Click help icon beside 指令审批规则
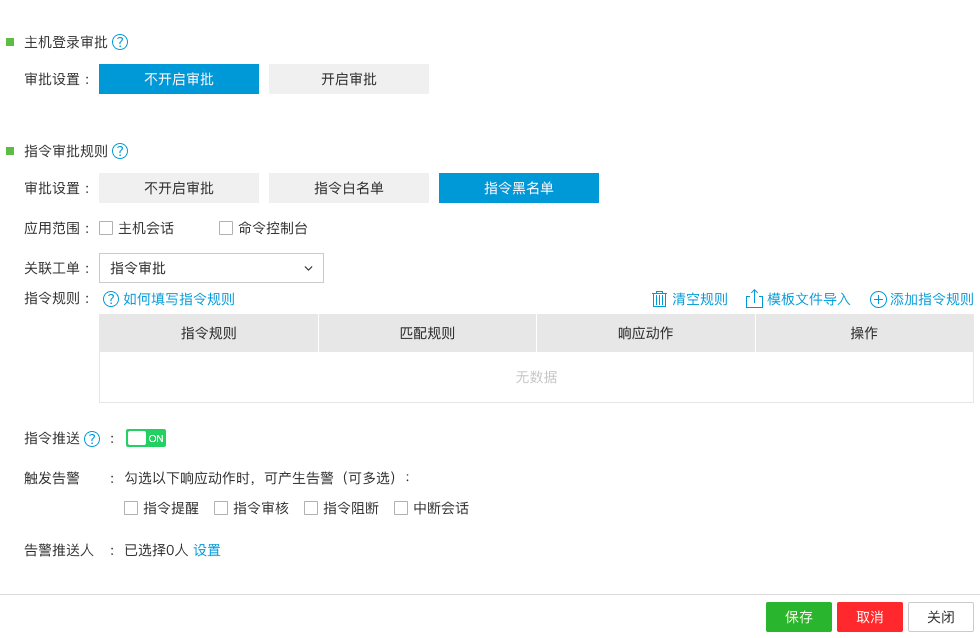 click(x=120, y=151)
